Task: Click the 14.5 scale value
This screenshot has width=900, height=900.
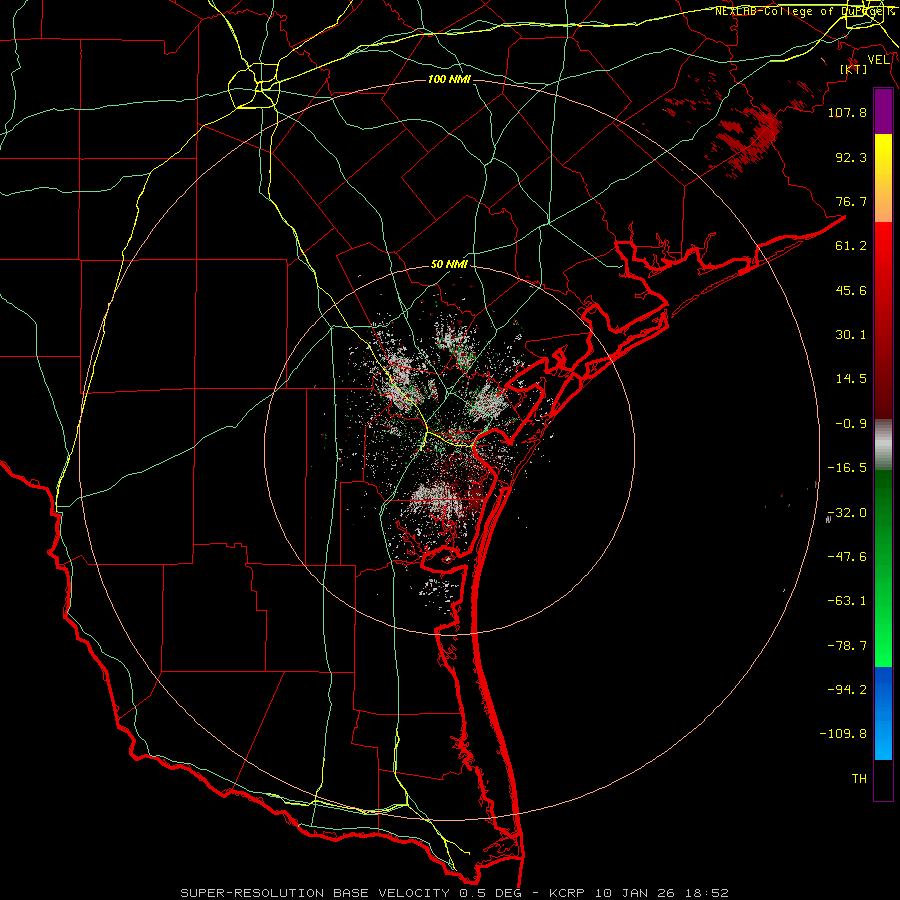Action: point(851,379)
